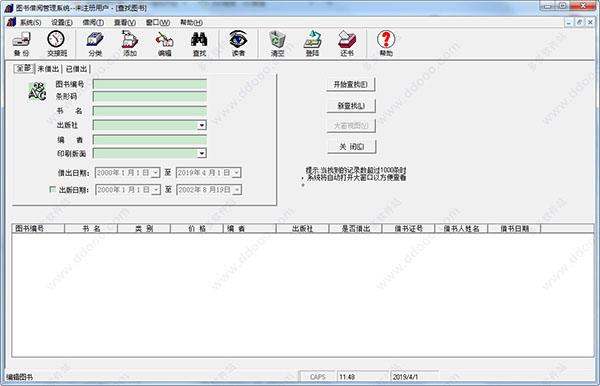This screenshot has width=600, height=386.
Task: Open the 借出日期 start date dropdown
Action: pyautogui.click(x=155, y=173)
